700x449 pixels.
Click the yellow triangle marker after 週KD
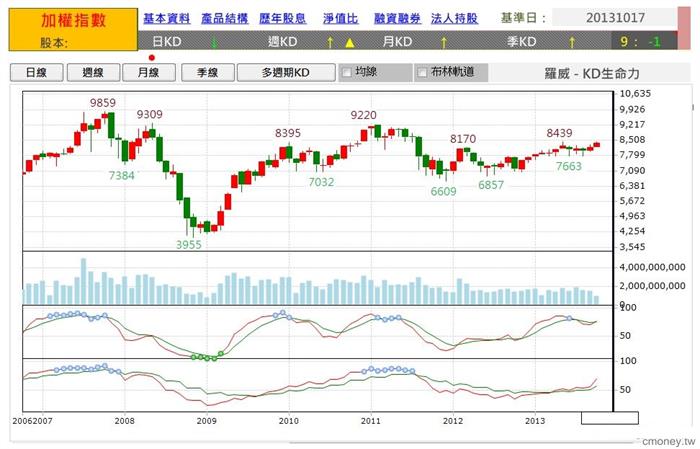pyautogui.click(x=350, y=43)
